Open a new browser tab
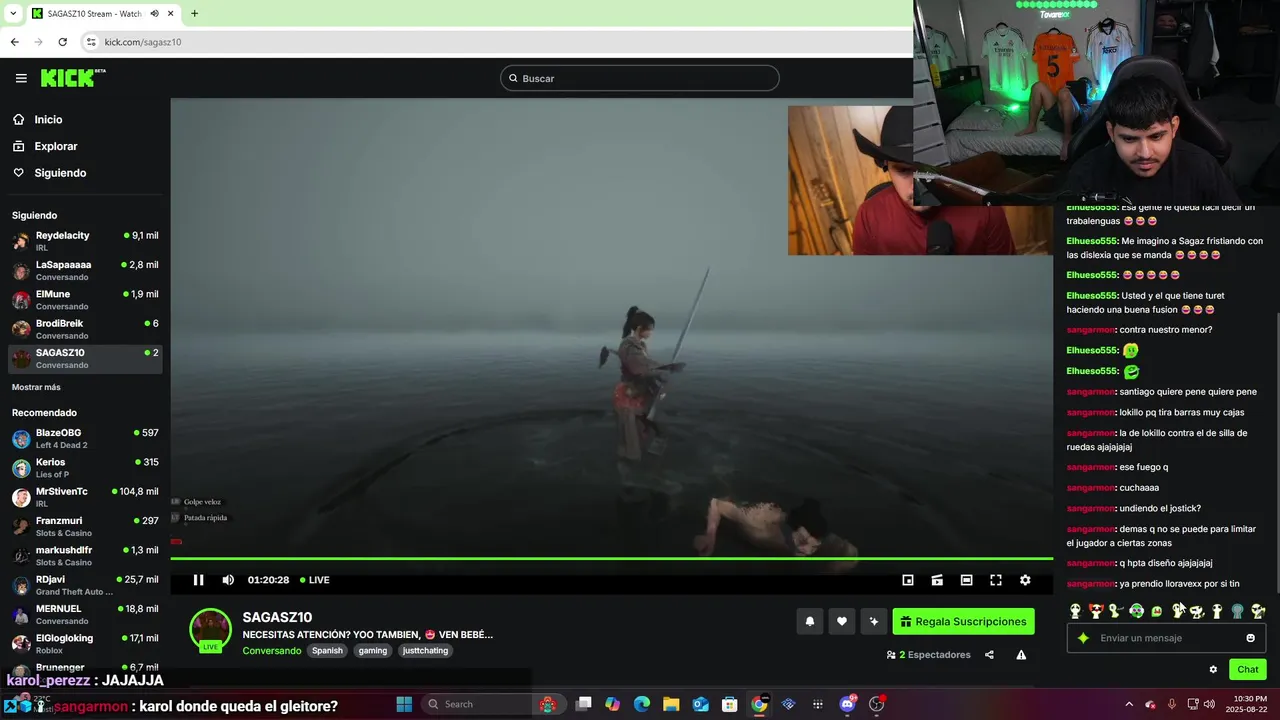 point(194,14)
